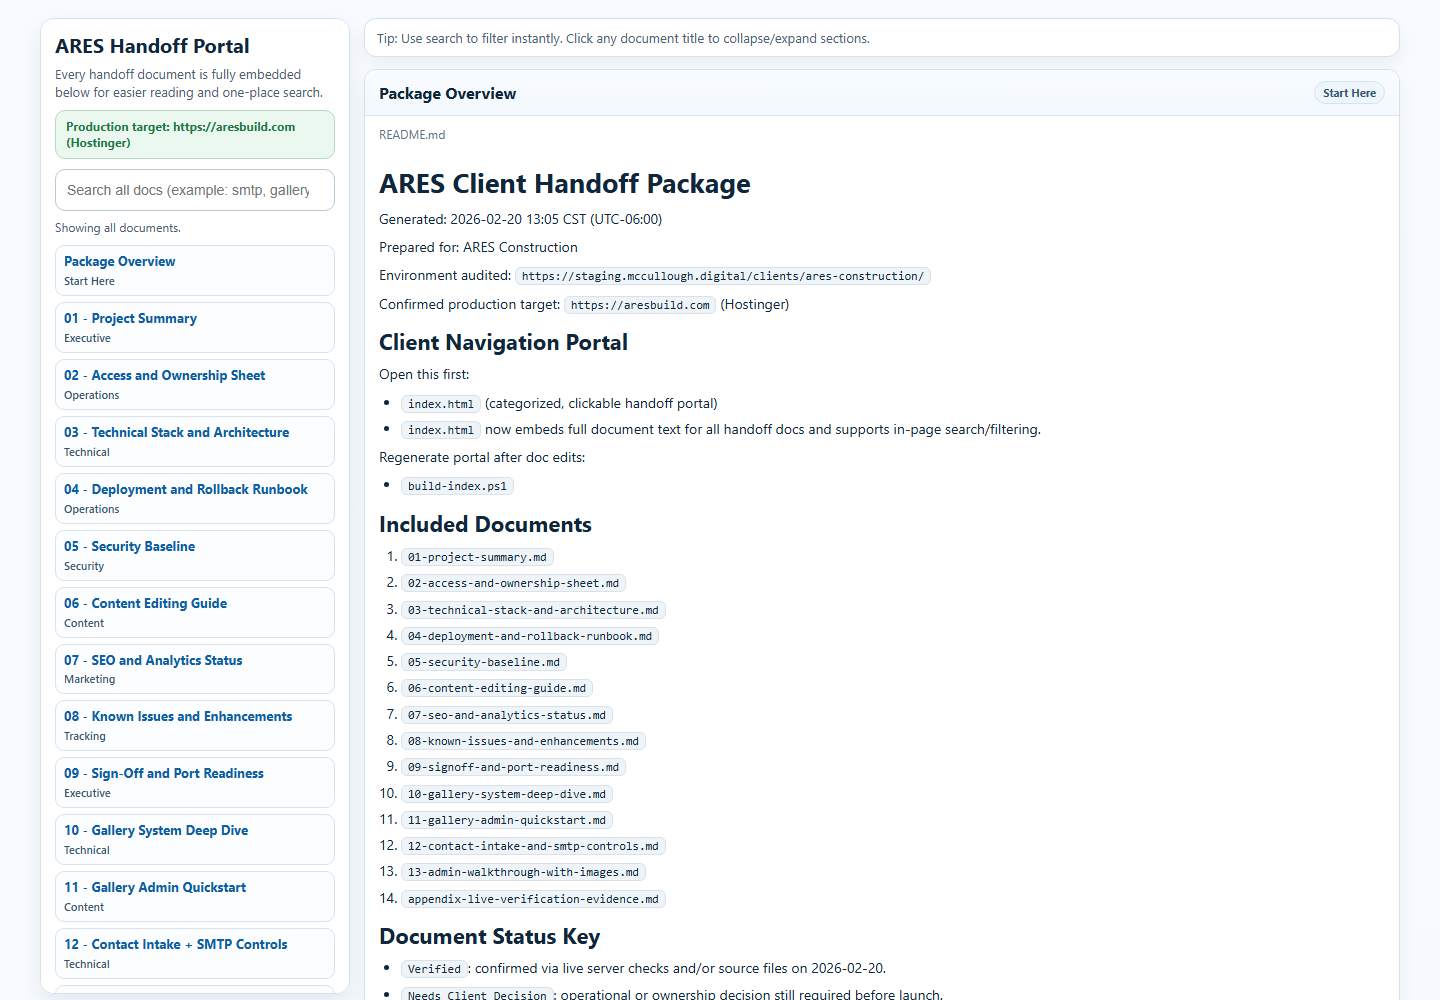Click the "Start Here" badge on Package Overview
The height and width of the screenshot is (1000, 1440).
pyautogui.click(x=1349, y=92)
